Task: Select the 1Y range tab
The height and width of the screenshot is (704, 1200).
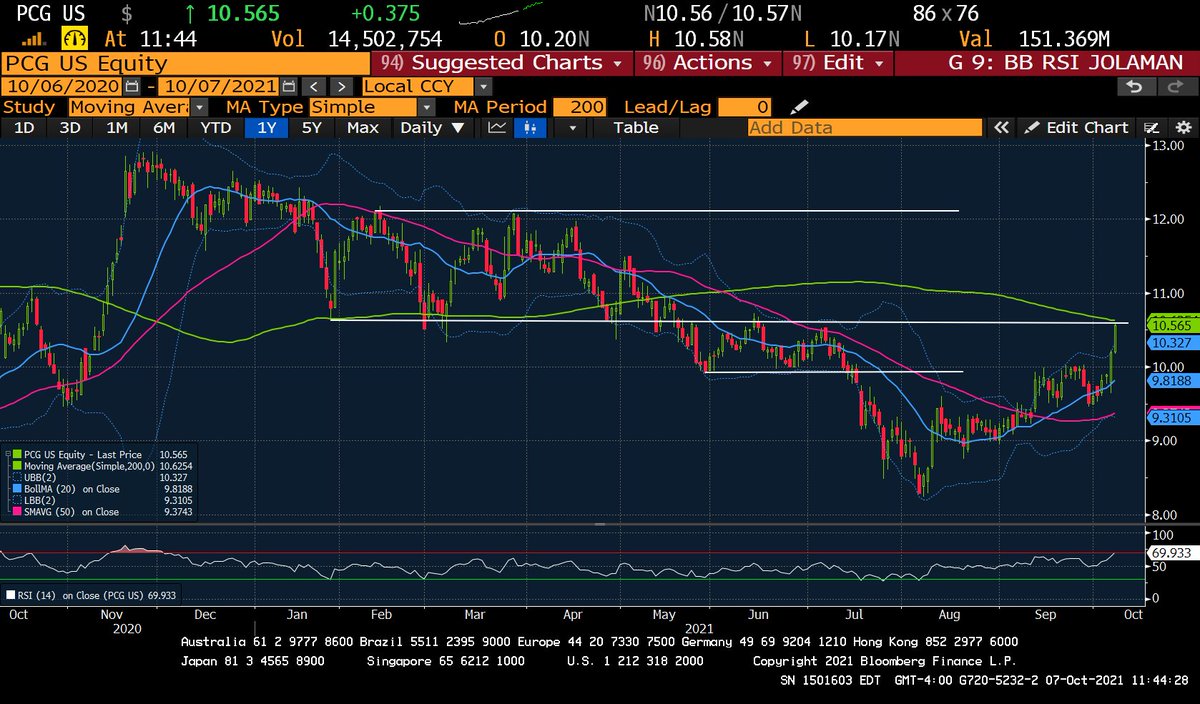Action: 267,127
